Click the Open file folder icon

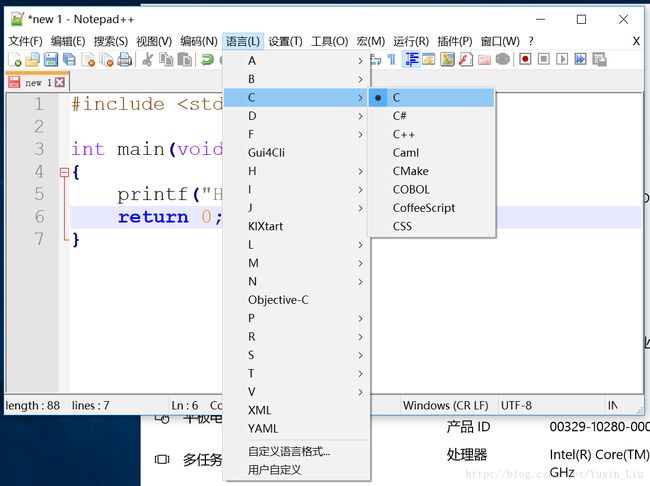(32, 60)
